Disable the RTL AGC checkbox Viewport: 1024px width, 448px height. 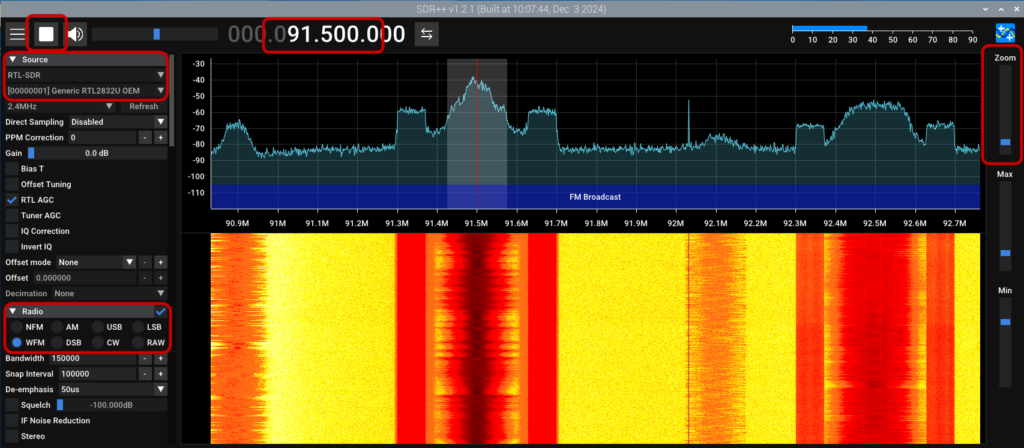point(12,199)
